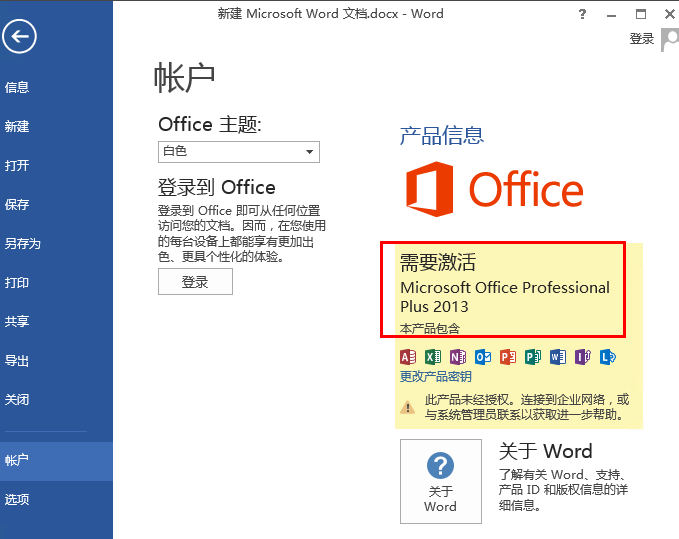The image size is (679, 539).
Task: Go back using the circled arrow
Action: click(x=19, y=36)
